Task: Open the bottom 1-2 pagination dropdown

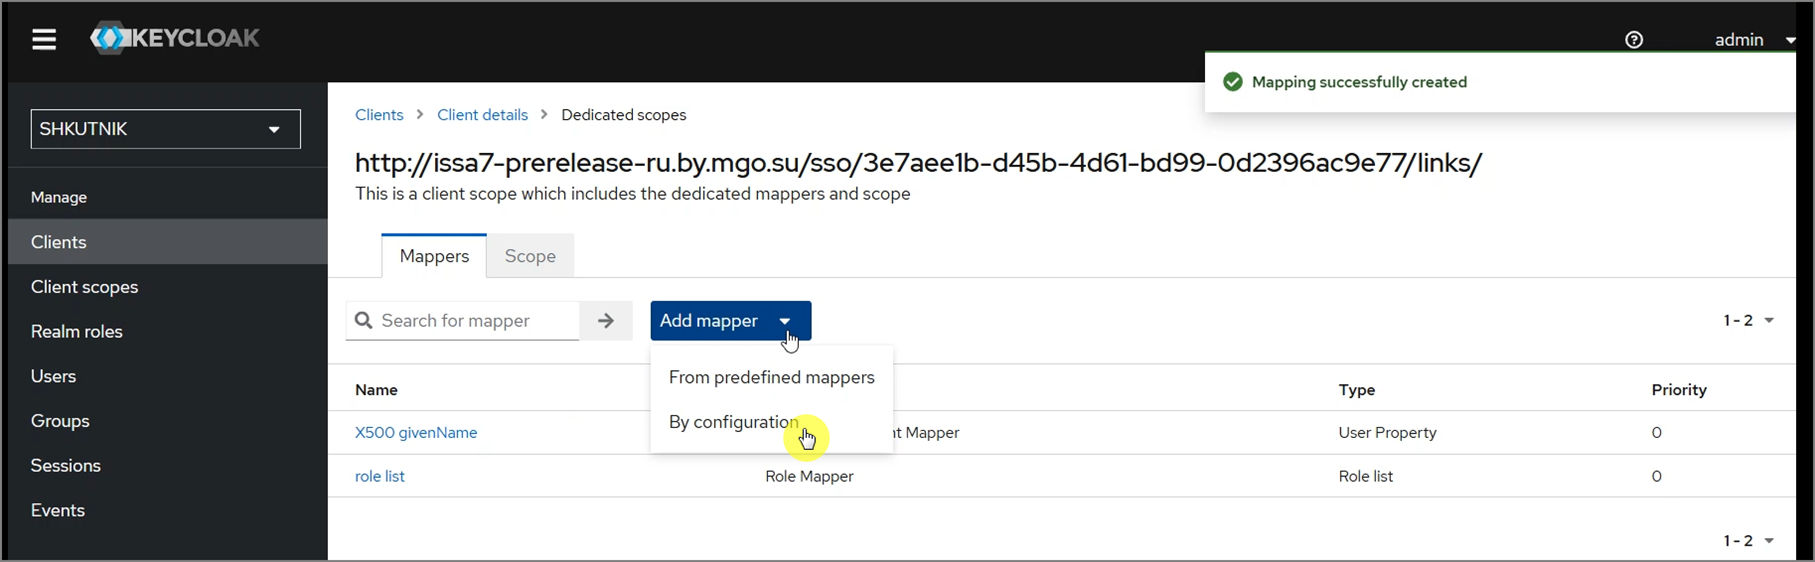Action: (1749, 541)
